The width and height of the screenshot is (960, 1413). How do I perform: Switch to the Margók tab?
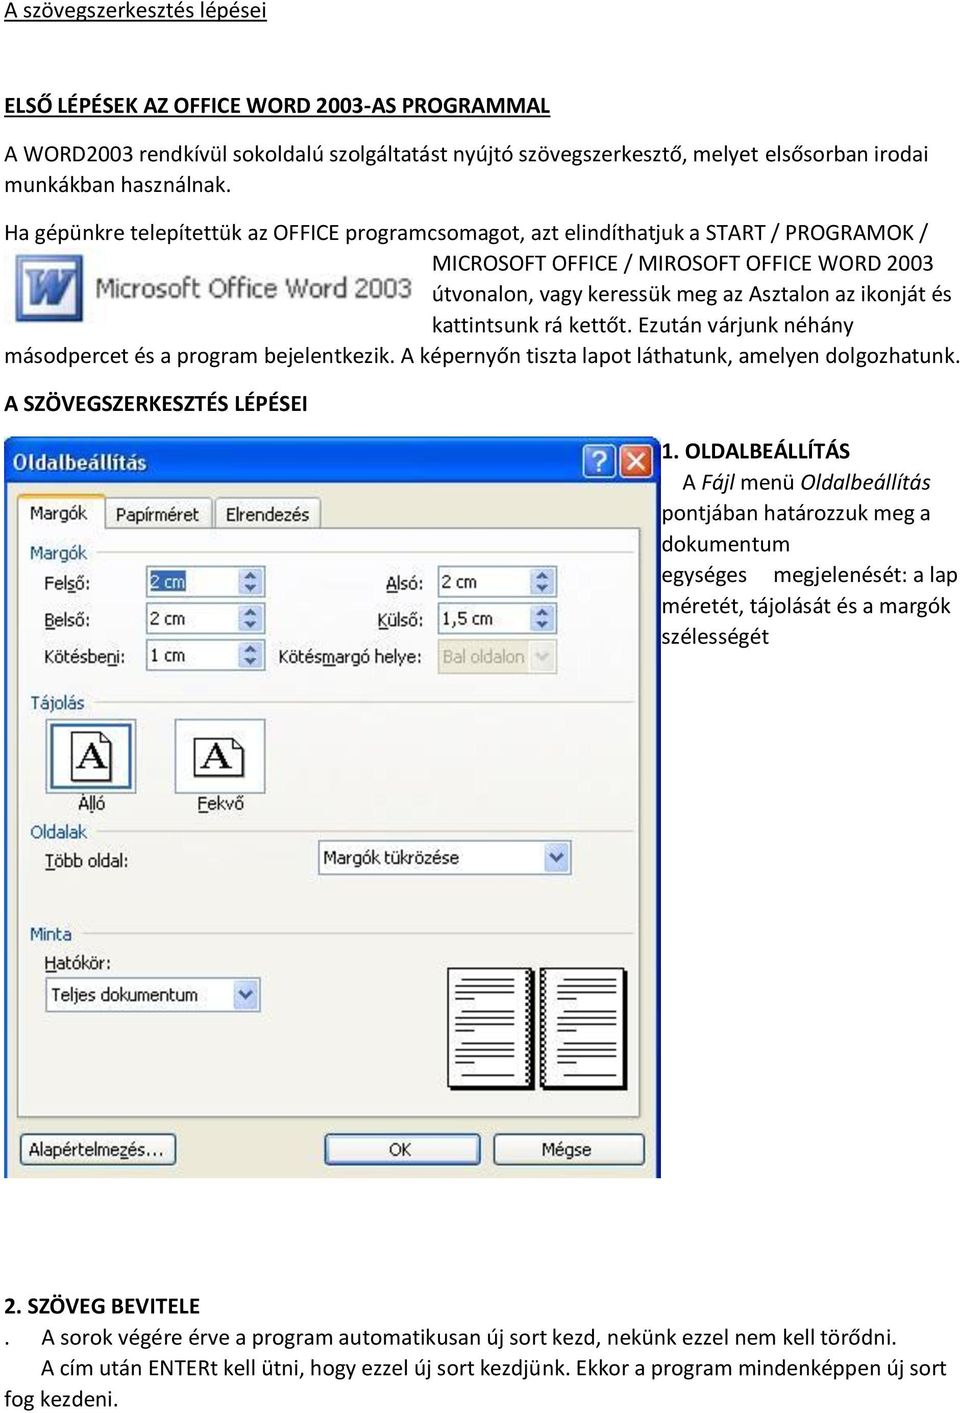coord(59,513)
